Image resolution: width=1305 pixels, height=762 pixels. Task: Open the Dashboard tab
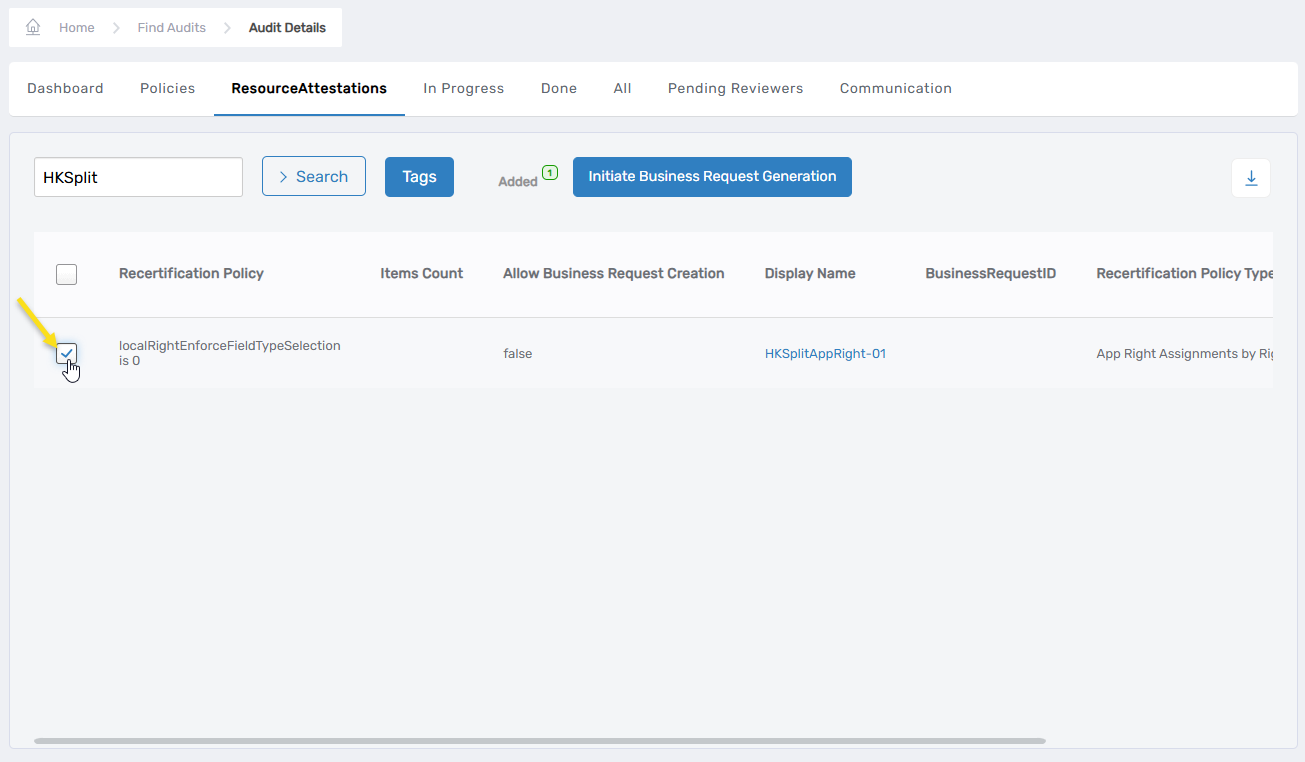tap(65, 89)
